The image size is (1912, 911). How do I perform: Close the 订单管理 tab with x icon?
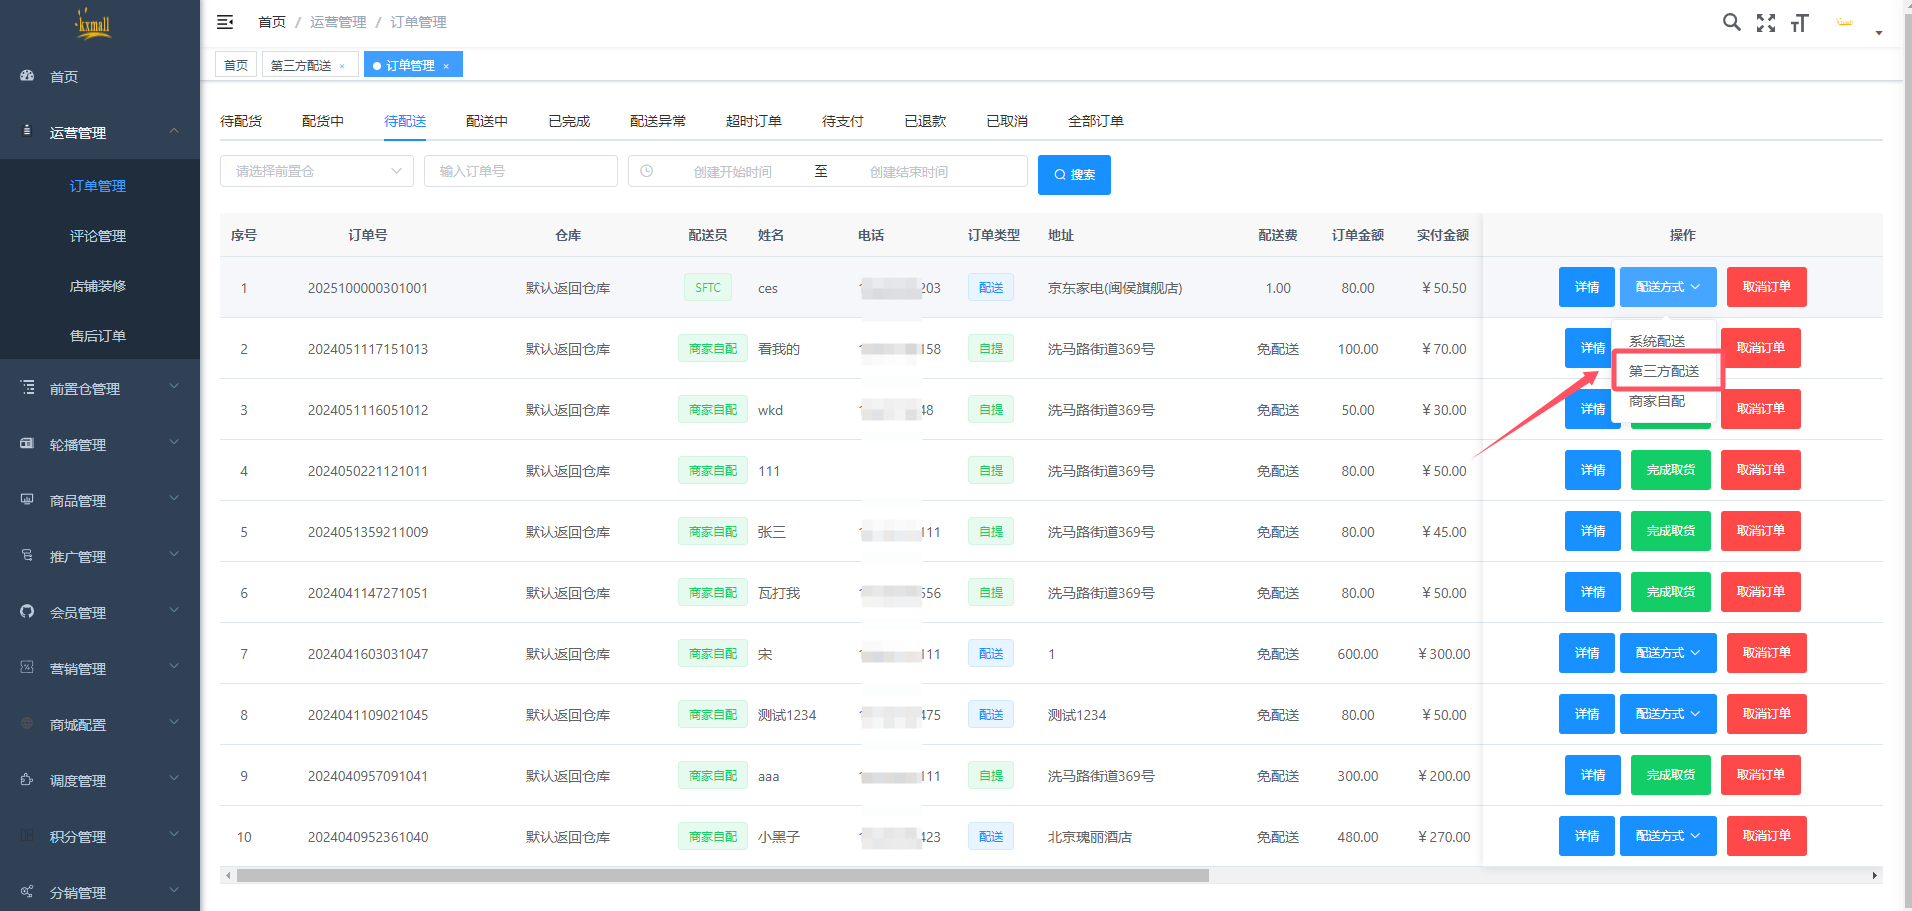click(446, 66)
